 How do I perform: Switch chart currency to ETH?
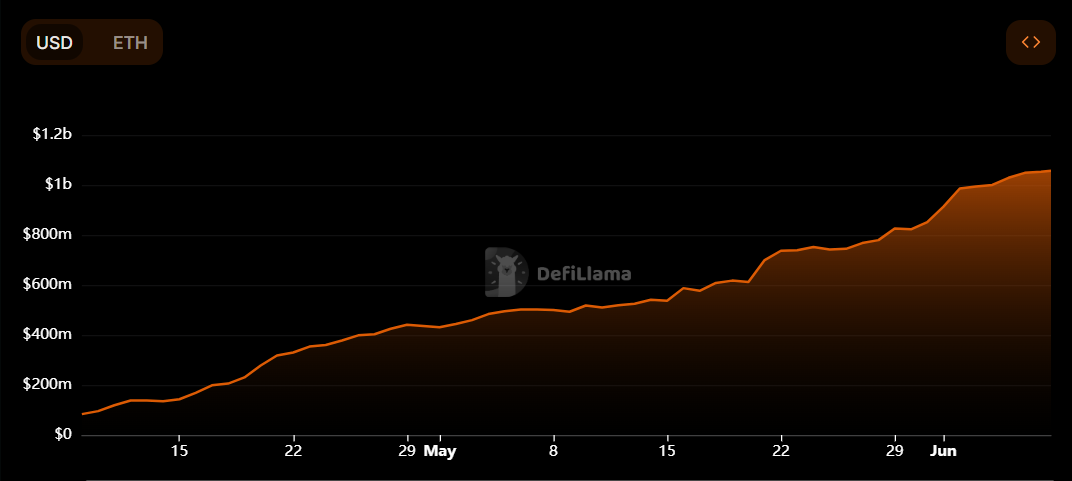pyautogui.click(x=130, y=42)
